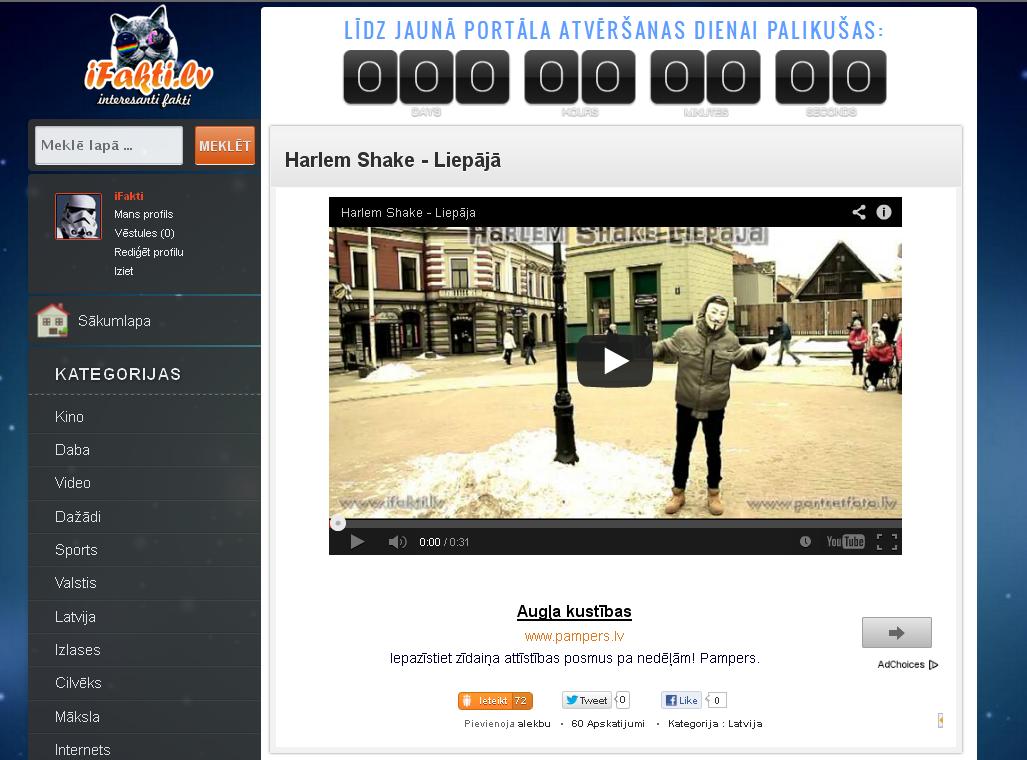
Task: Mute the video volume speaker icon
Action: [397, 542]
